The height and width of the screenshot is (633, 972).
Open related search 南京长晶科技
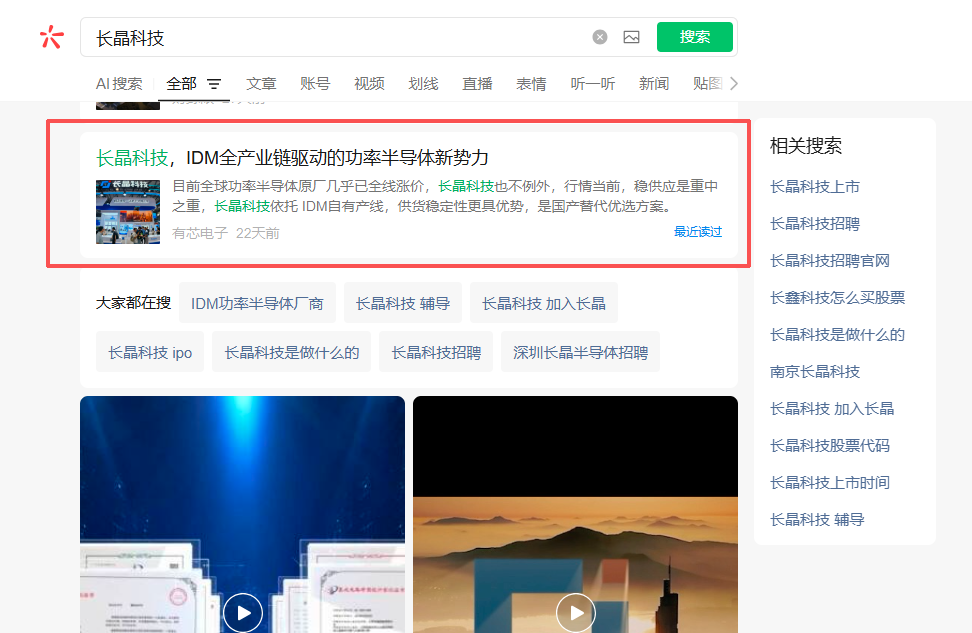tap(815, 371)
